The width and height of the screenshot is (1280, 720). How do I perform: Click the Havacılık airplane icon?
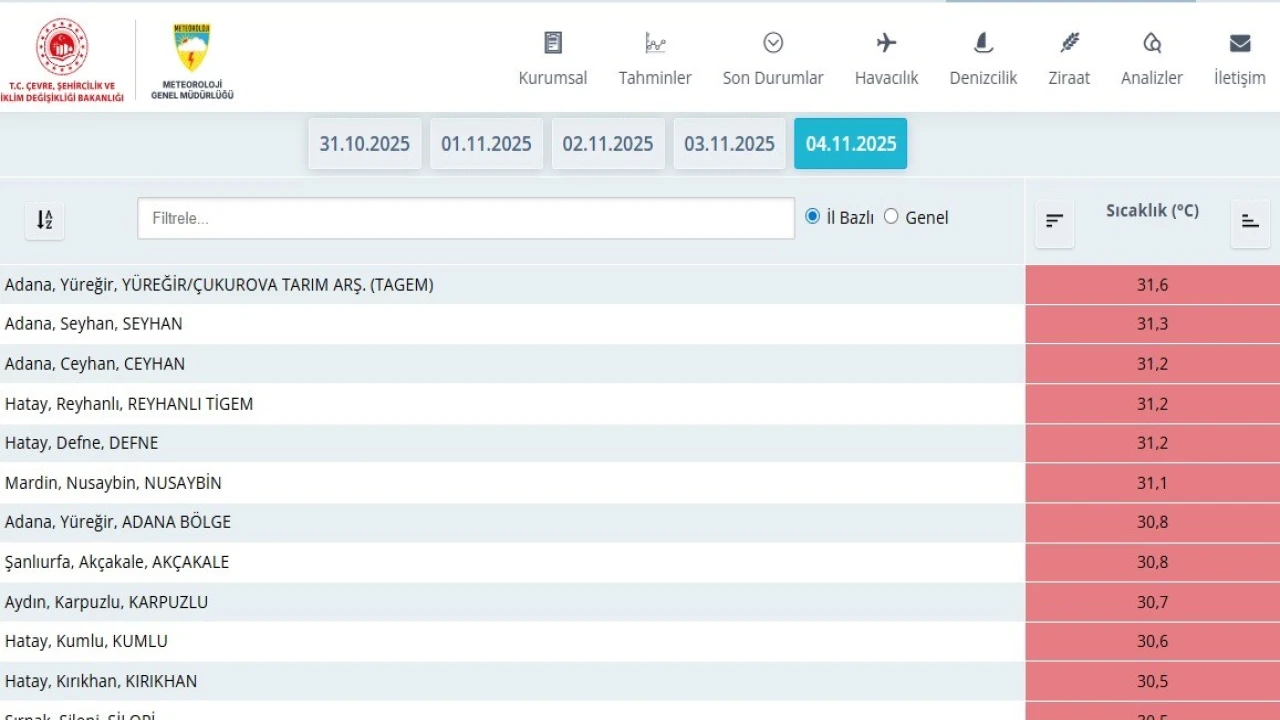[x=886, y=43]
